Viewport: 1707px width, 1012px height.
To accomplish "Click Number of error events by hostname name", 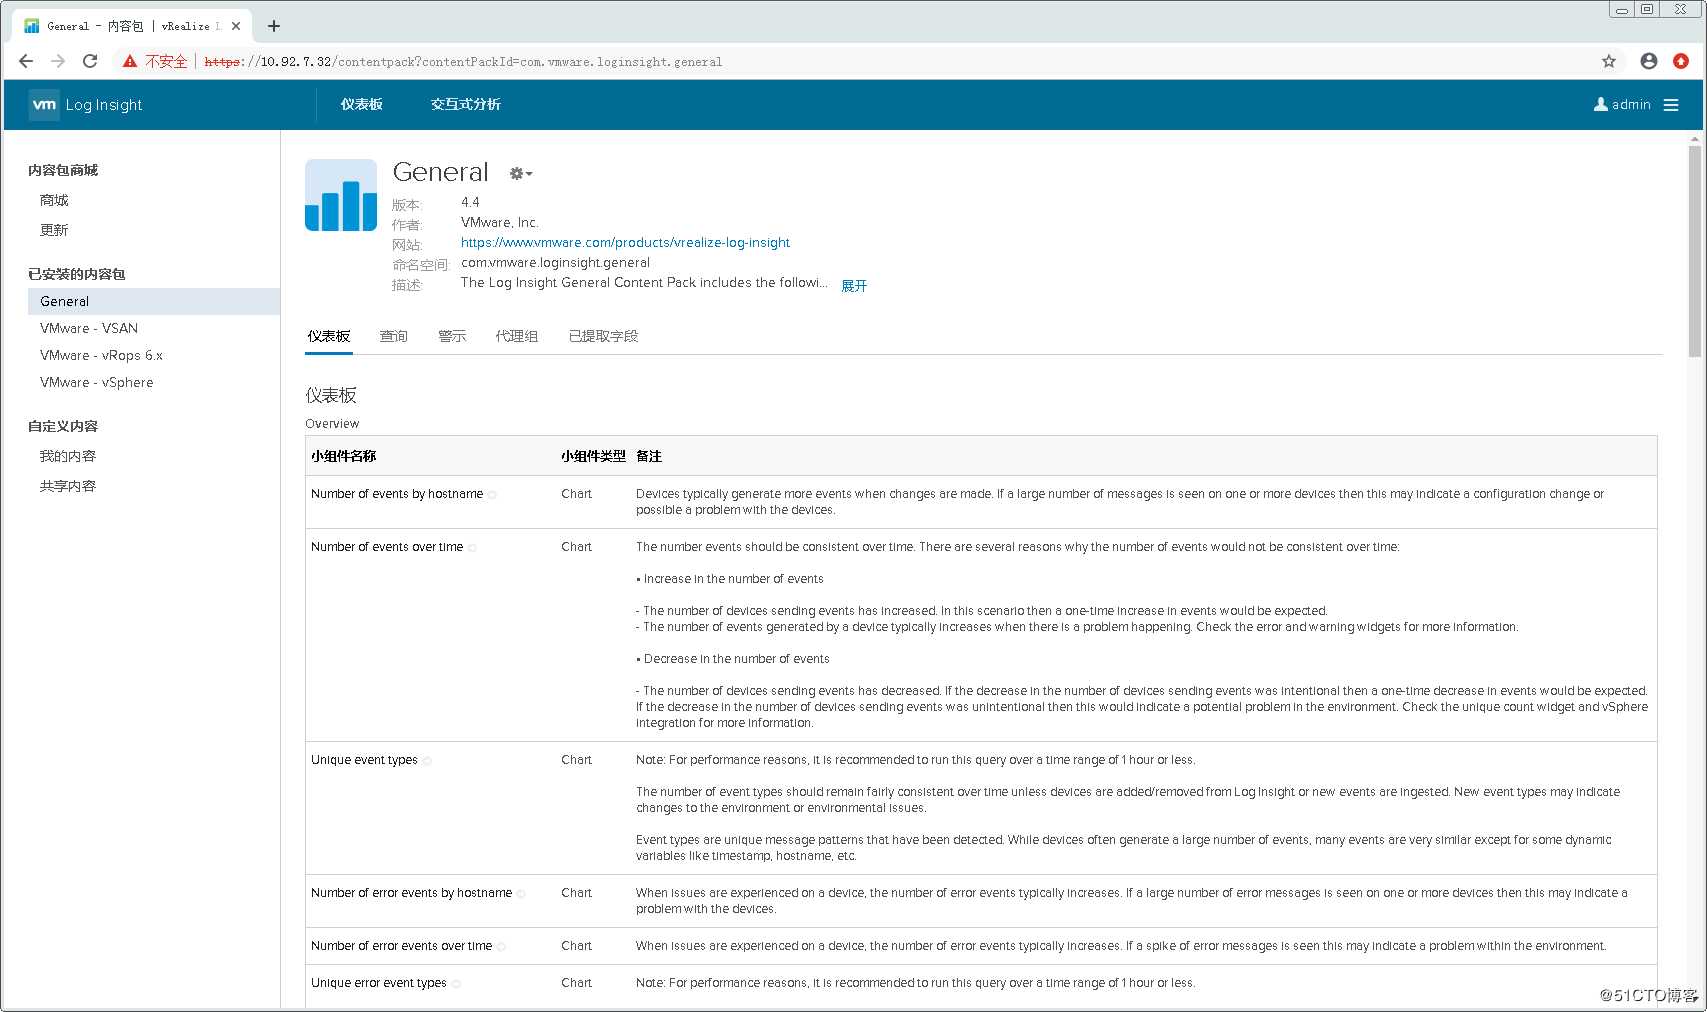I will coord(411,893).
